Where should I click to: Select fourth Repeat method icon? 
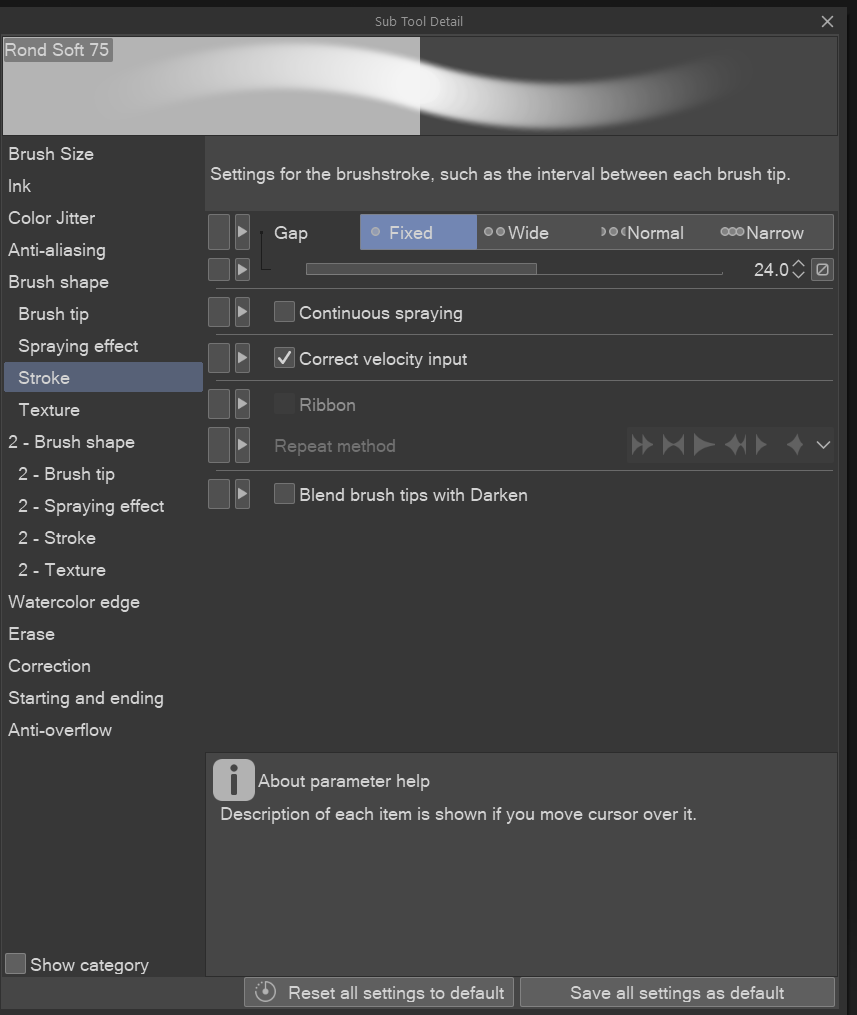coord(735,445)
